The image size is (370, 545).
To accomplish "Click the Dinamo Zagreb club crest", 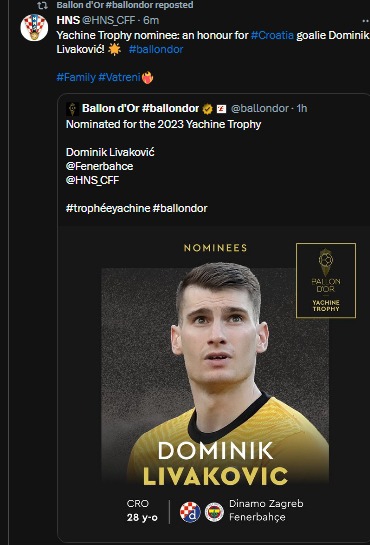I will pos(190,512).
